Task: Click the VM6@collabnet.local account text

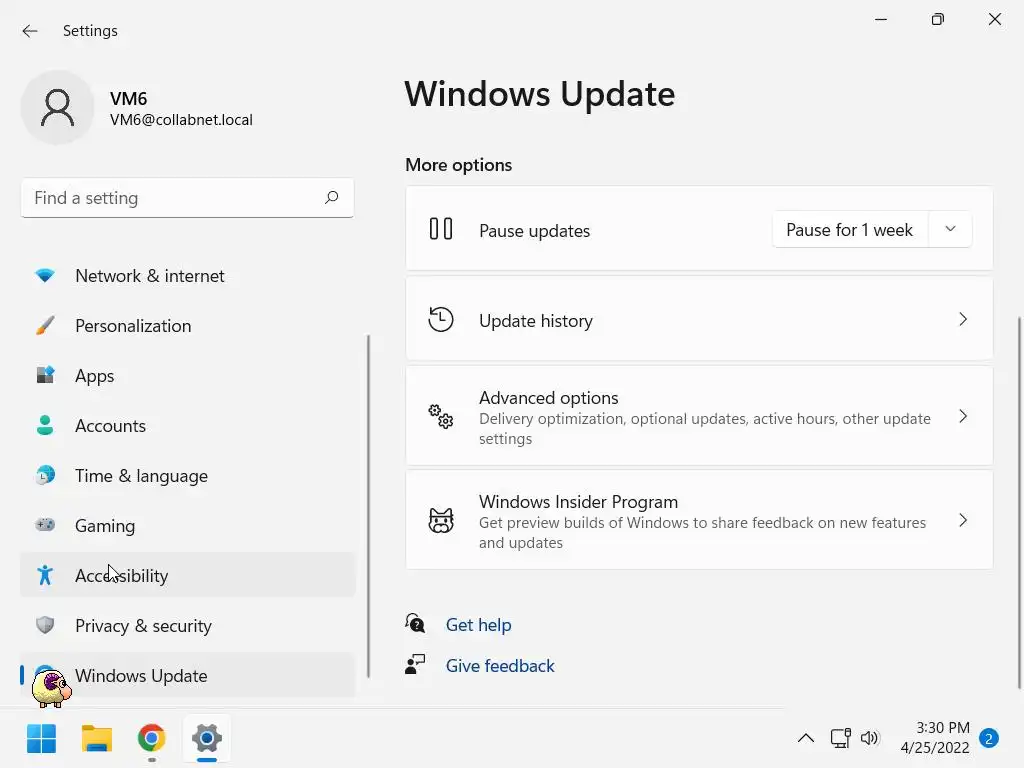Action: (181, 120)
